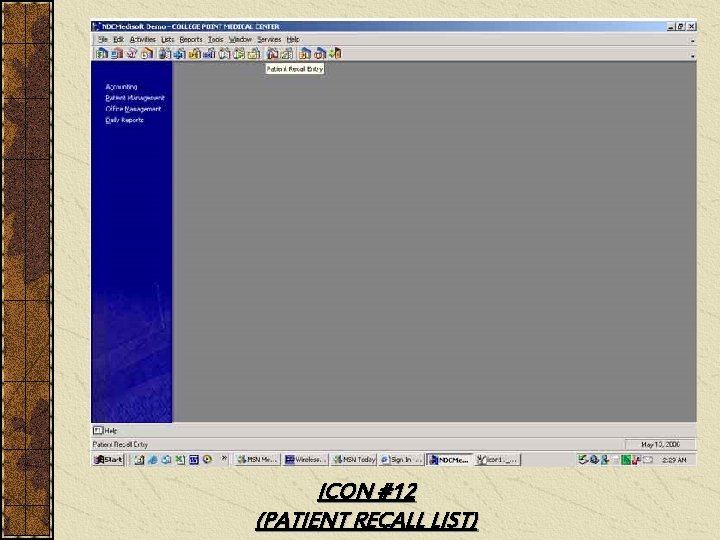Image resolution: width=720 pixels, height=540 pixels.
Task: Open the Quick Balance toolbar icon
Action: [320, 54]
